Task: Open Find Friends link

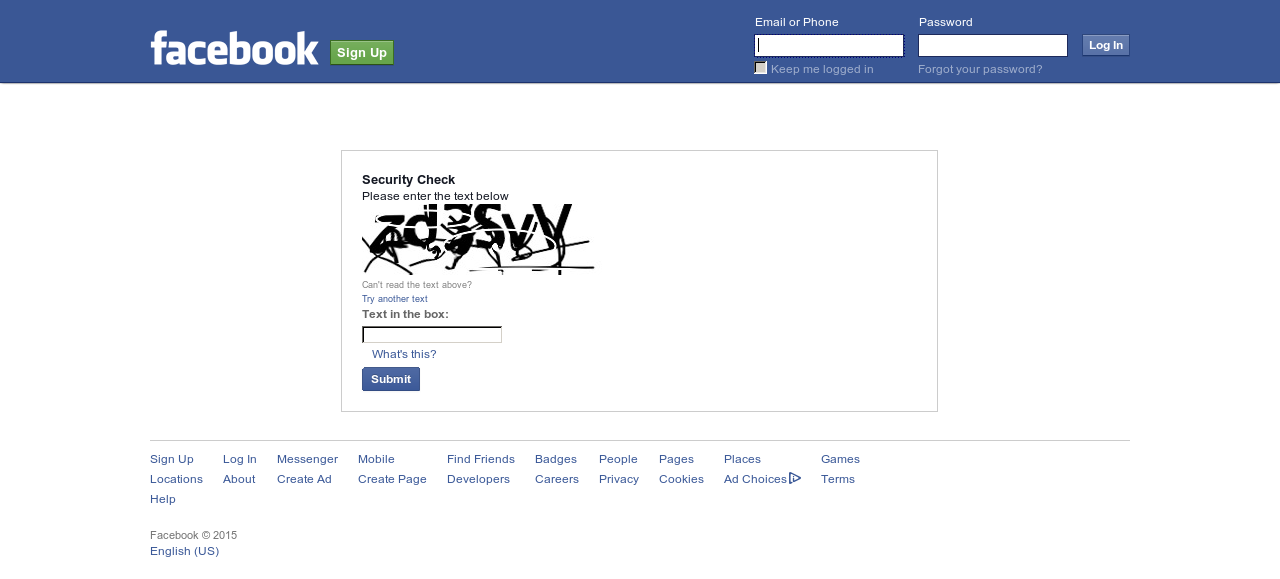Action: pos(481,459)
